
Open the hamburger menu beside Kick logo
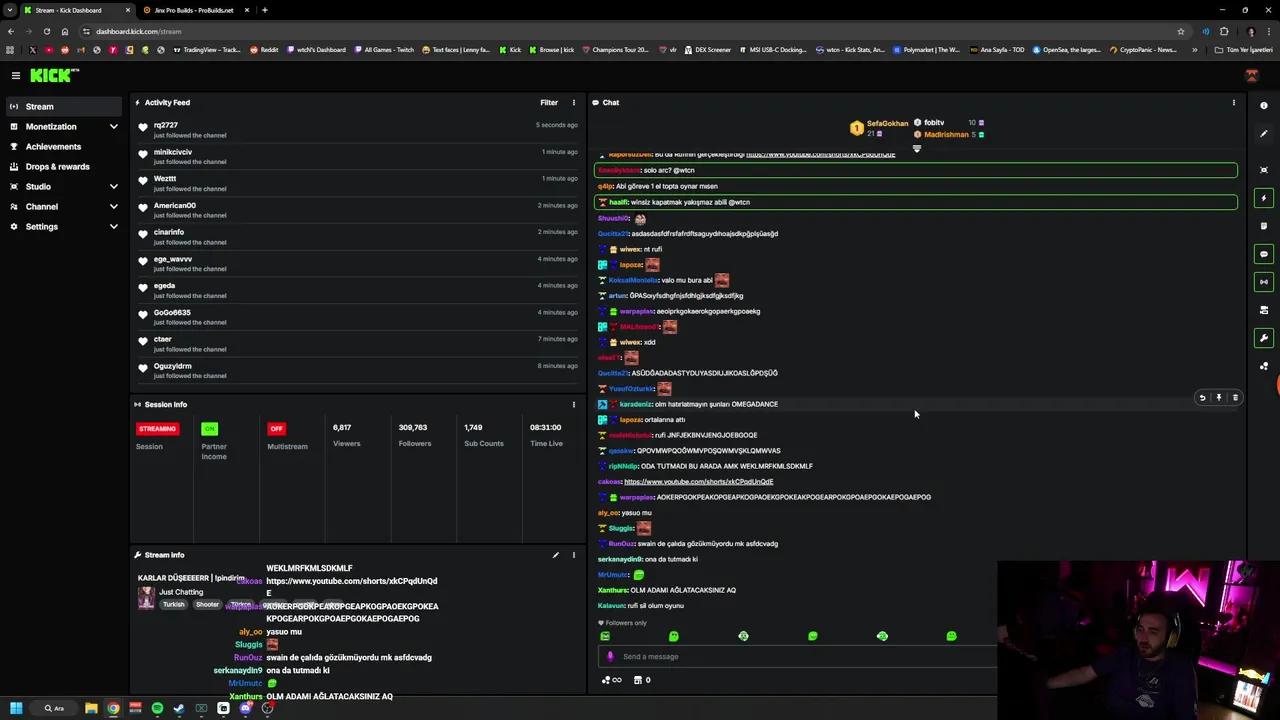click(16, 75)
